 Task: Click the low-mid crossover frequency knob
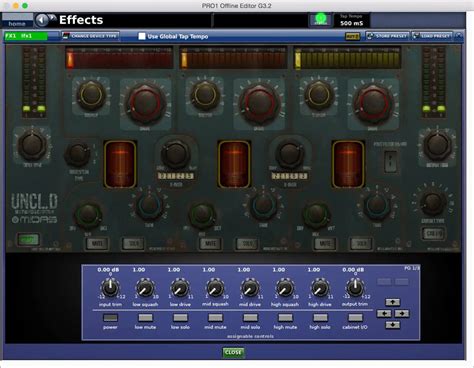pyautogui.click(x=176, y=154)
